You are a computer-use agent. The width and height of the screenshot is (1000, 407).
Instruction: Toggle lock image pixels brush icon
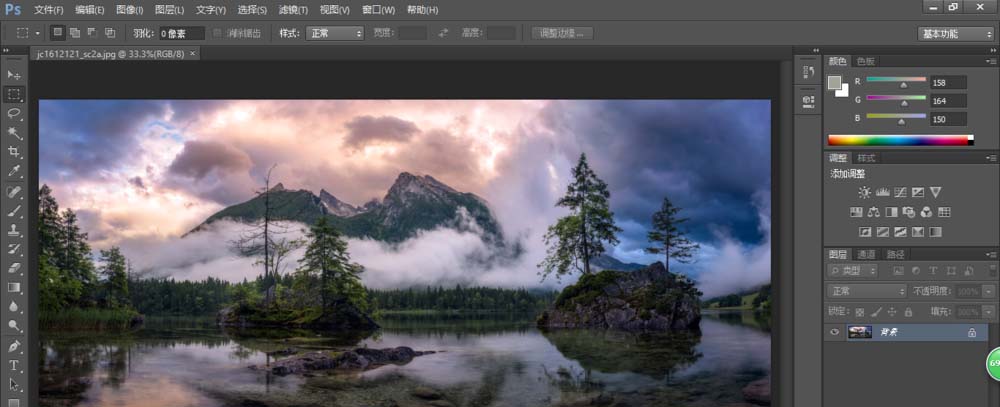[876, 312]
